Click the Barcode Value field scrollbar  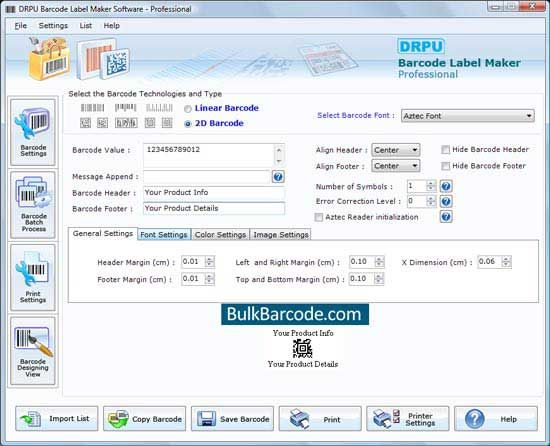(279, 155)
